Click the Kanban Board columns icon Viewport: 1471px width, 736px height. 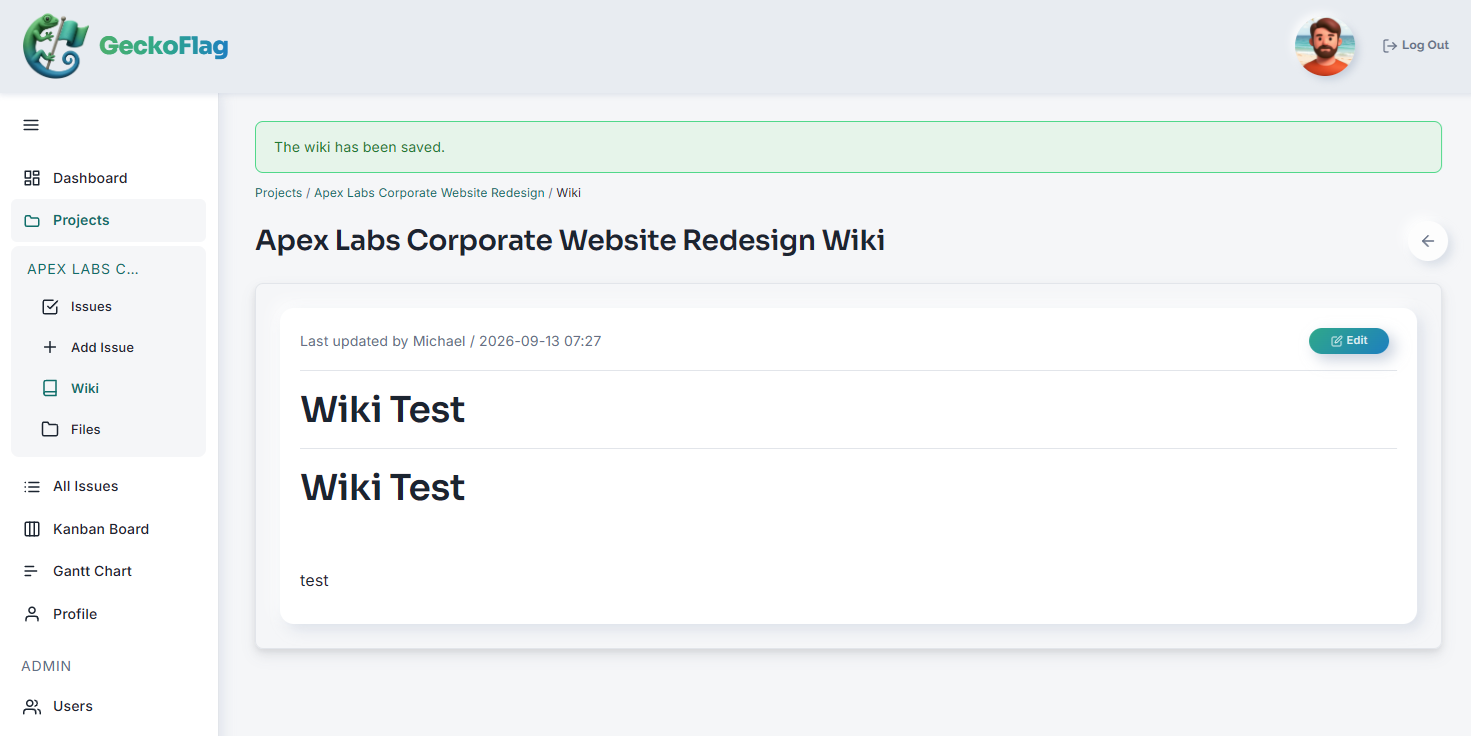(32, 529)
